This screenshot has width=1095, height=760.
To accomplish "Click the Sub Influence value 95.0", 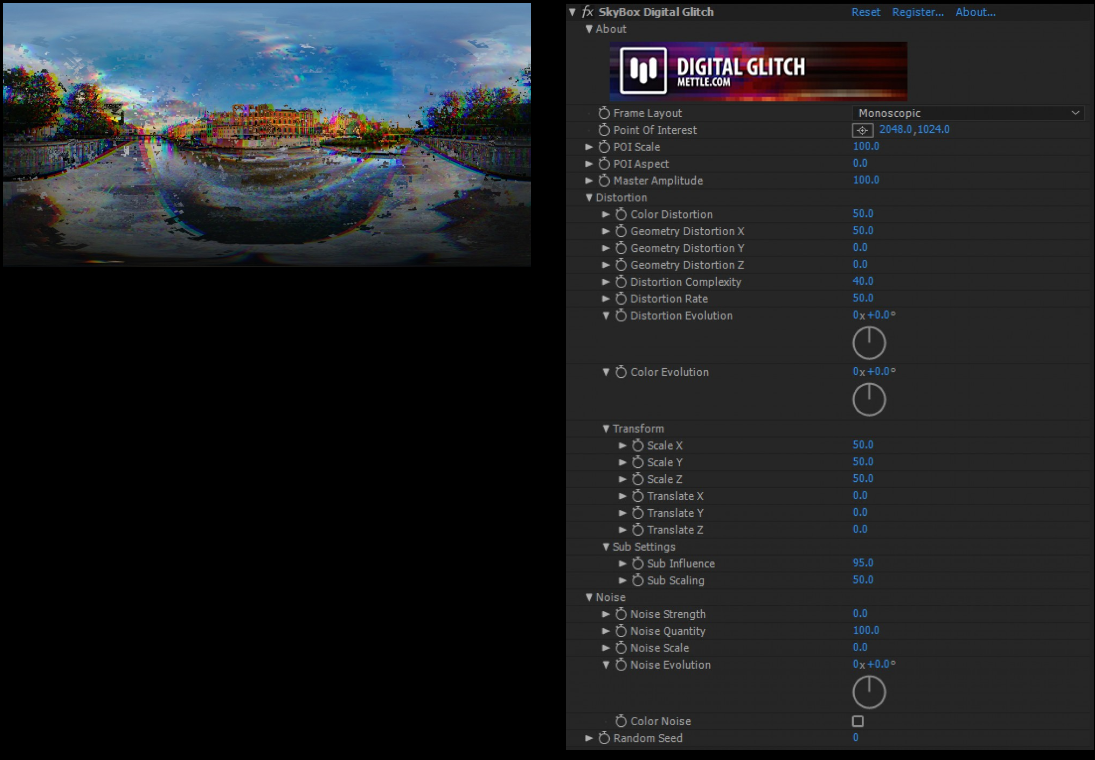I will click(x=863, y=562).
